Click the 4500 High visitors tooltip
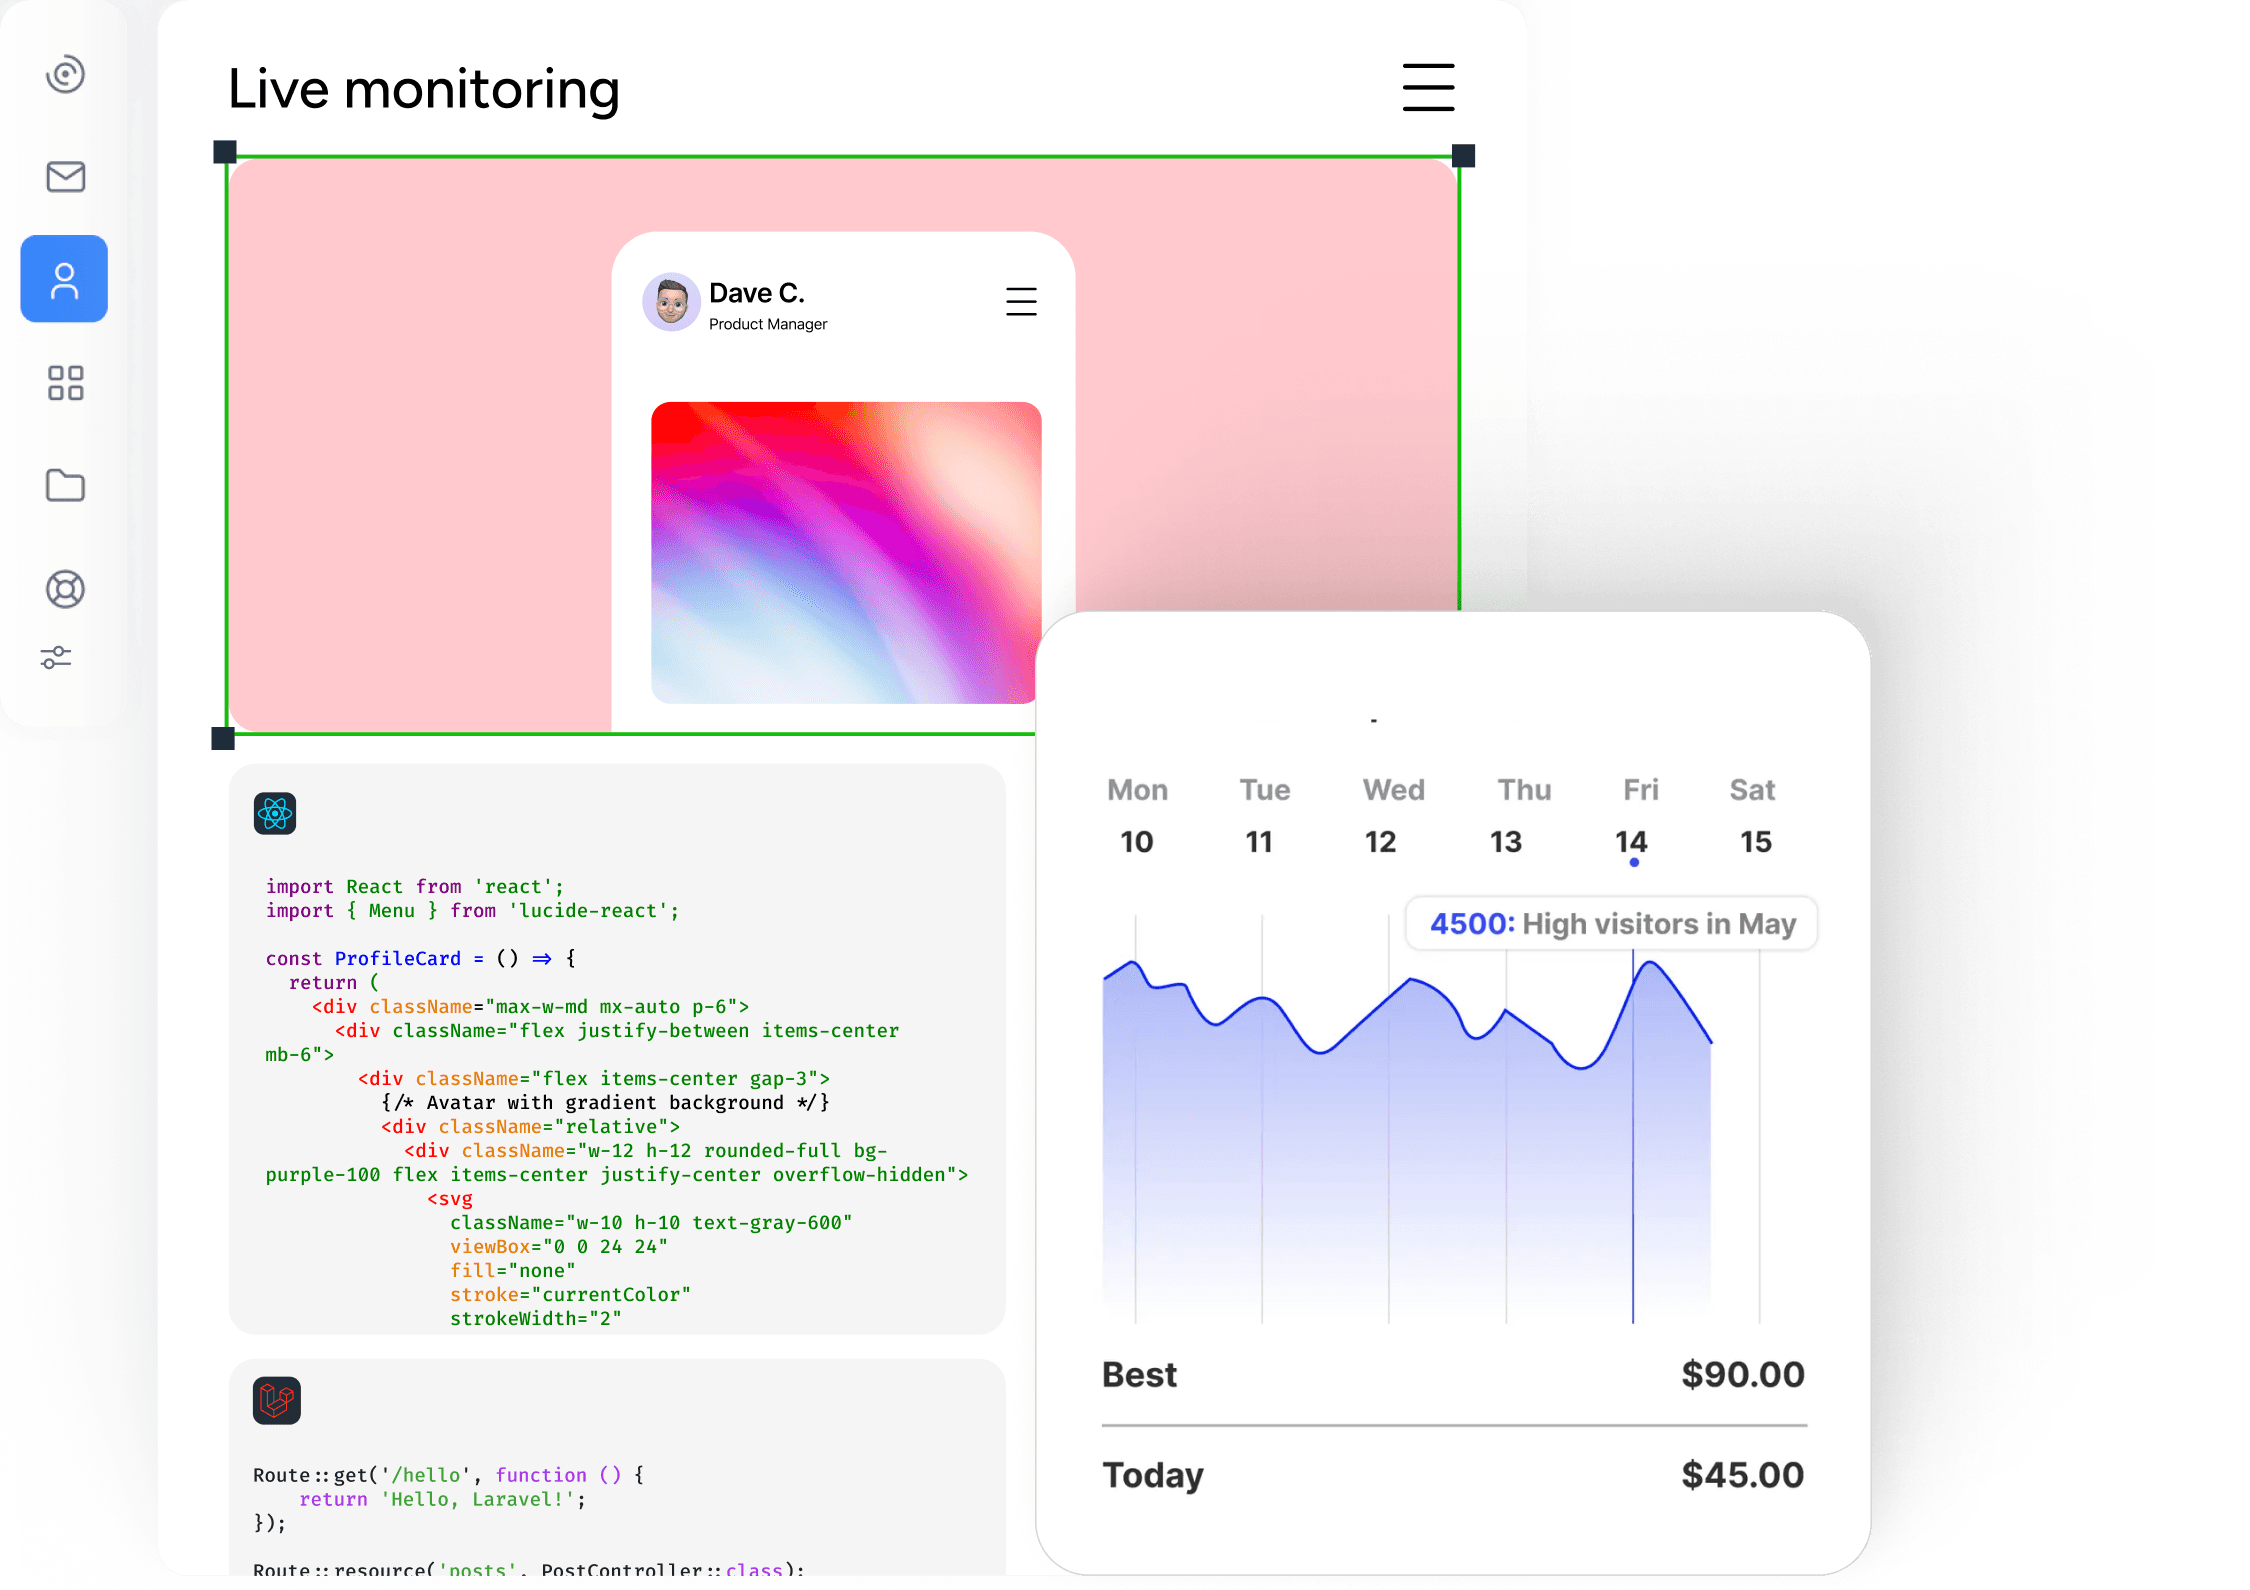 tap(1611, 924)
